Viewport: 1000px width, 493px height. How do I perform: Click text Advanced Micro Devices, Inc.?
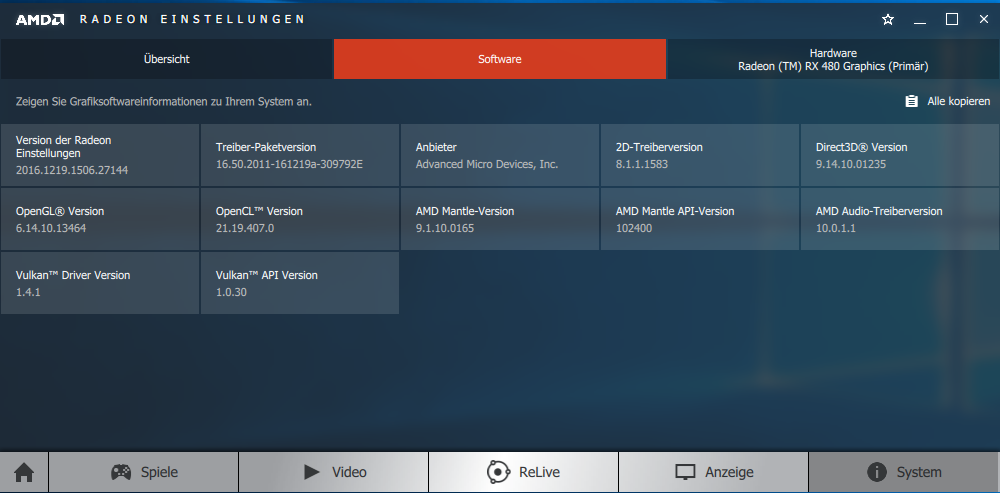point(487,164)
